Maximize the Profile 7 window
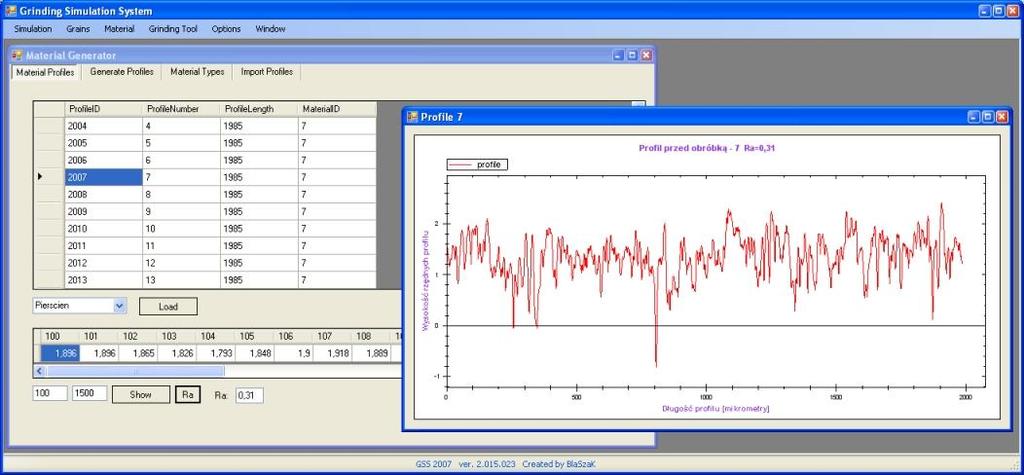This screenshot has width=1024, height=475. (988, 117)
